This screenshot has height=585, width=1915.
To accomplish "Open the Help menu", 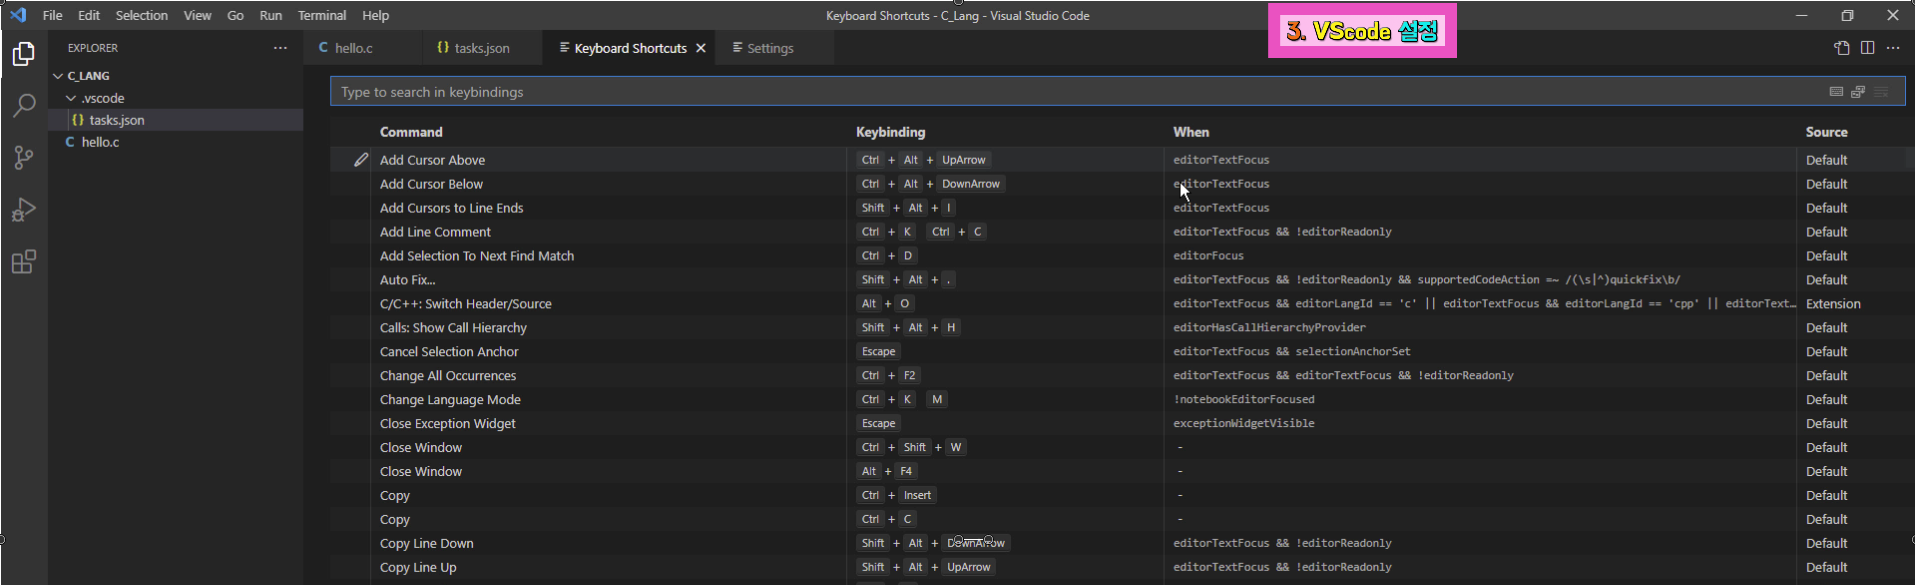I will pos(376,15).
